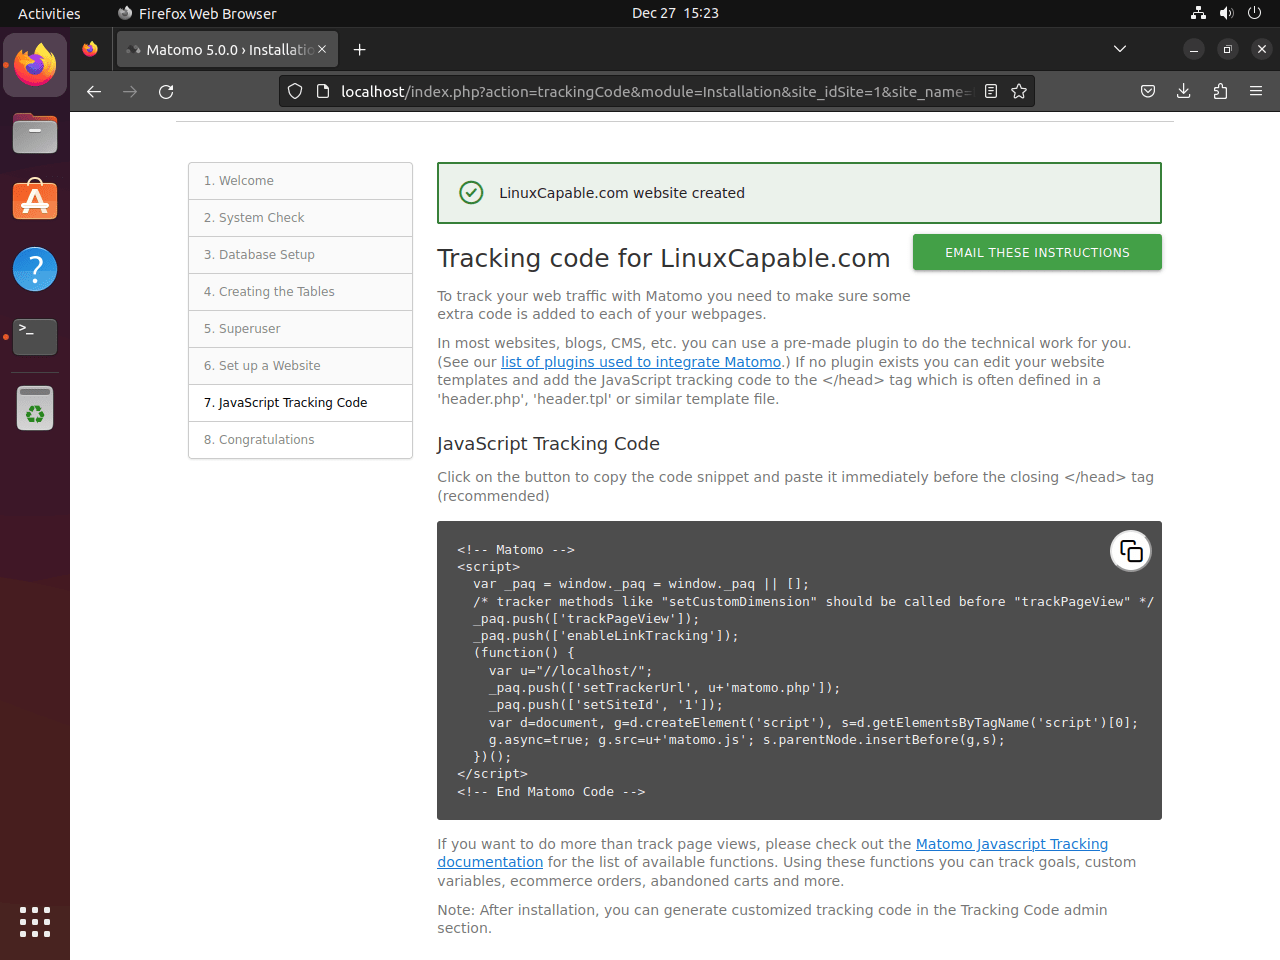Open Ubuntu Software from the dock

[x=35, y=201]
